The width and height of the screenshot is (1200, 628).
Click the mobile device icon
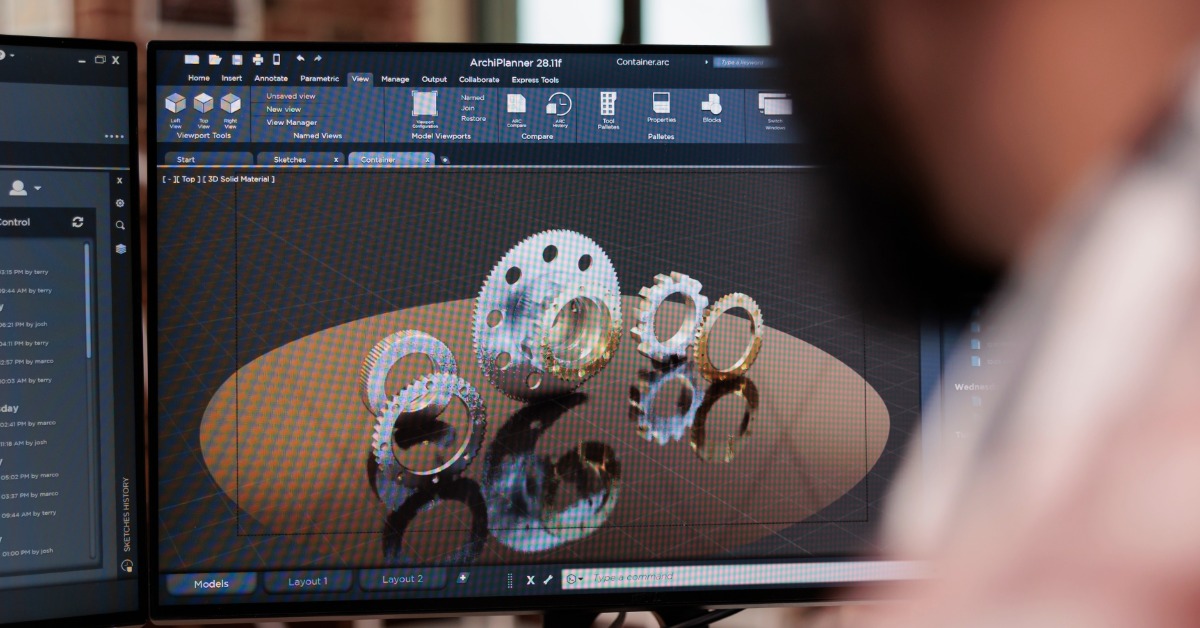click(x=277, y=60)
